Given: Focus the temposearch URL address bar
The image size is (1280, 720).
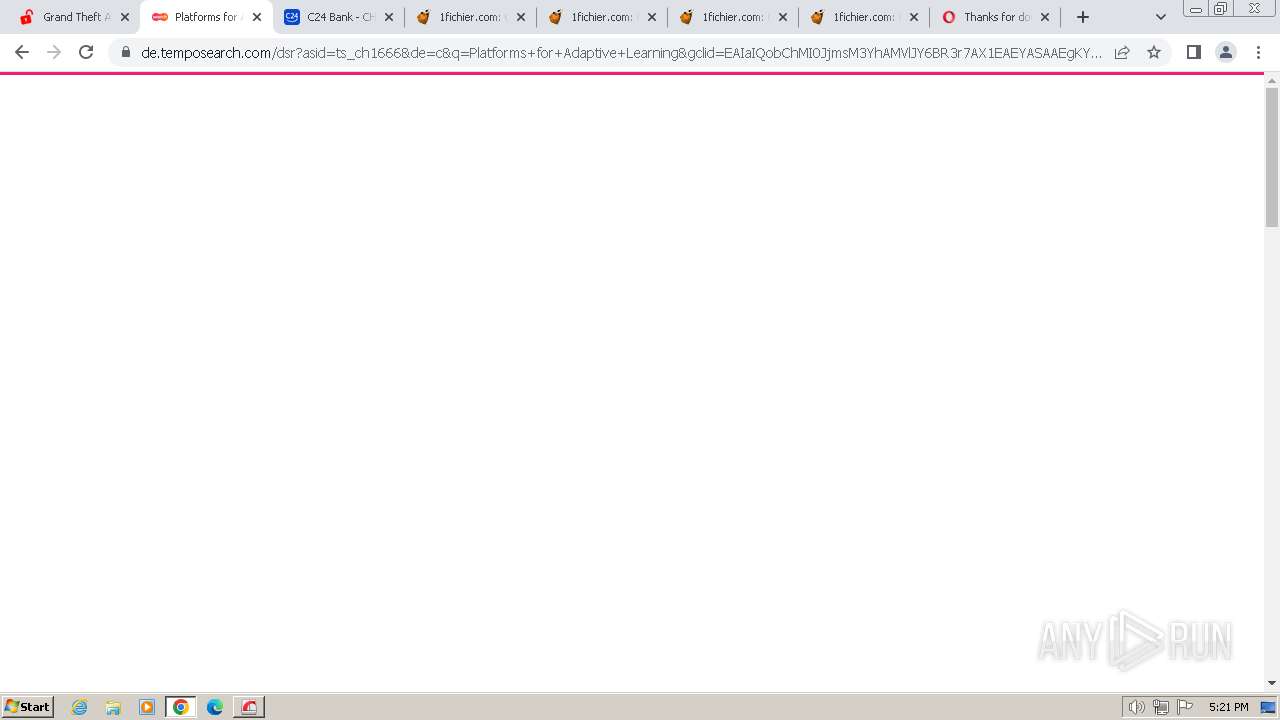Looking at the screenshot, I should [620, 52].
